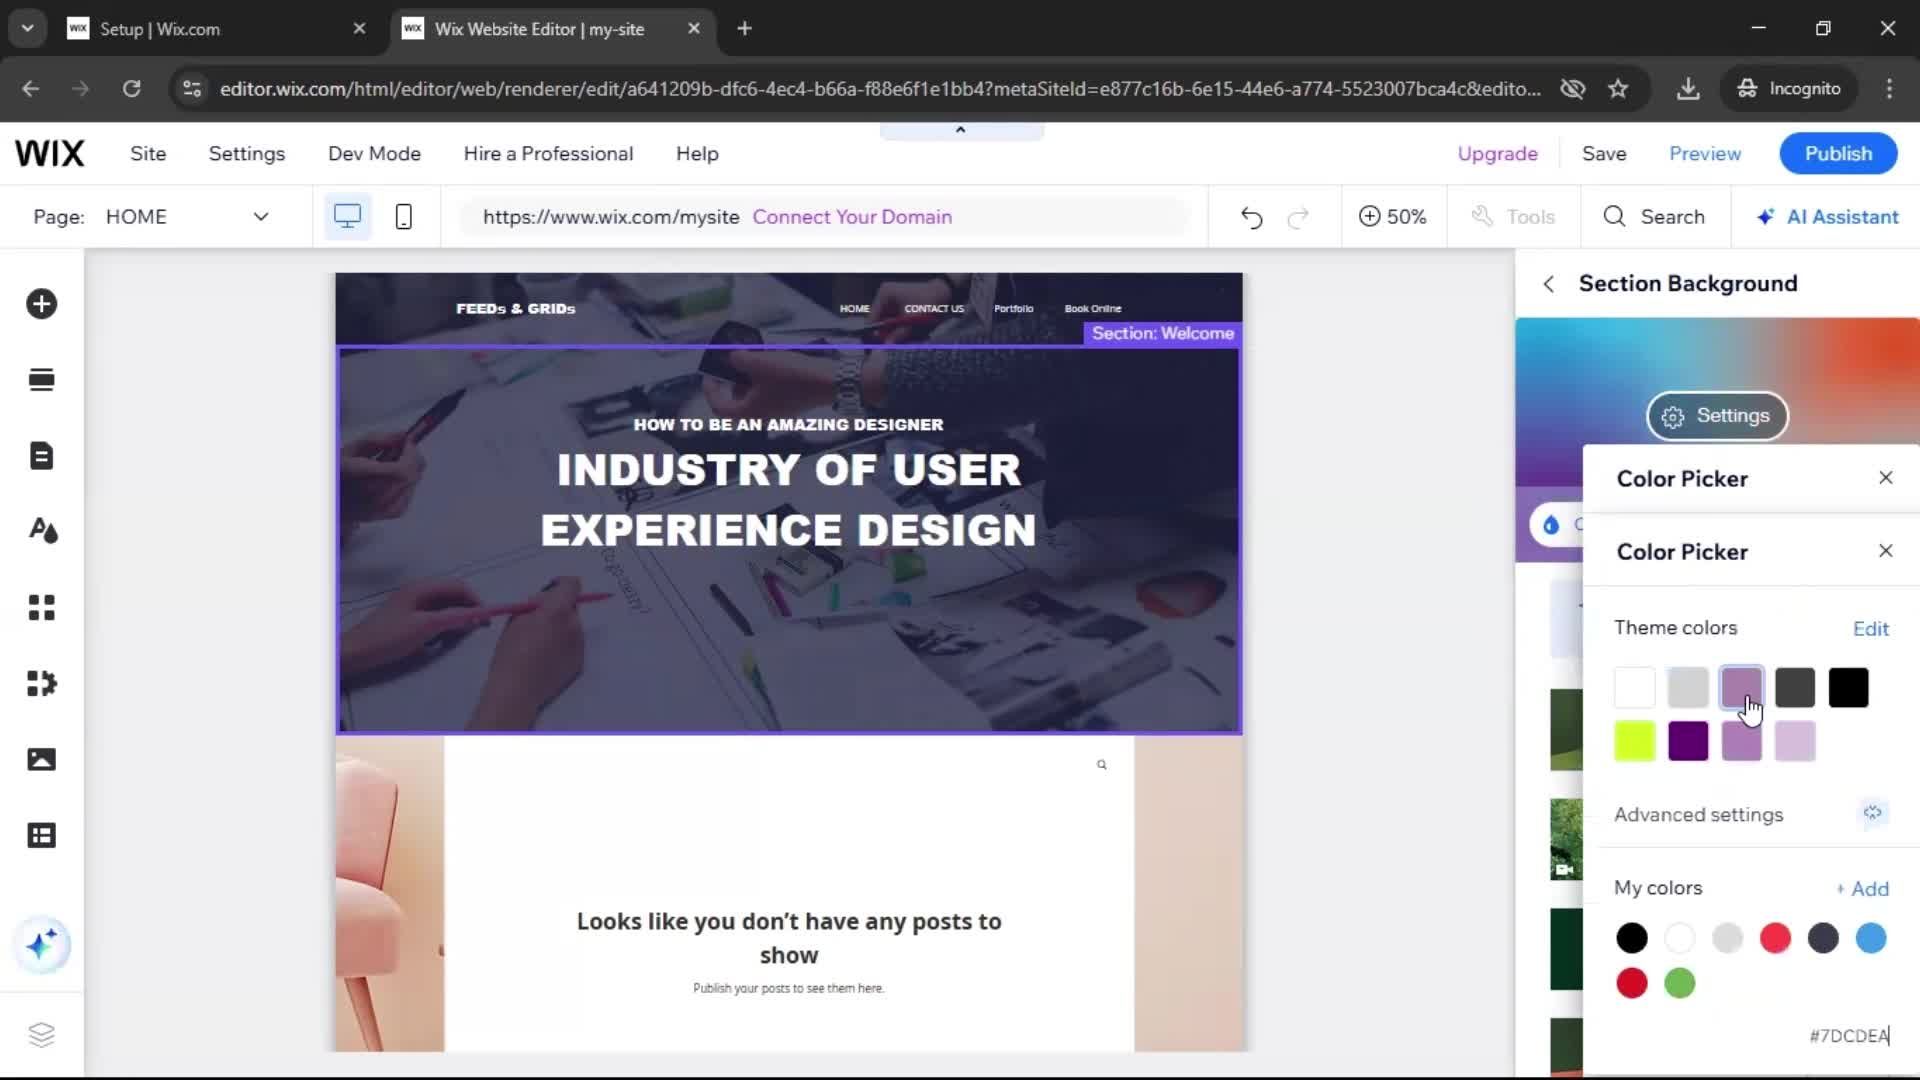
Task: Click the #7DCDEA hex input field
Action: click(1849, 1036)
